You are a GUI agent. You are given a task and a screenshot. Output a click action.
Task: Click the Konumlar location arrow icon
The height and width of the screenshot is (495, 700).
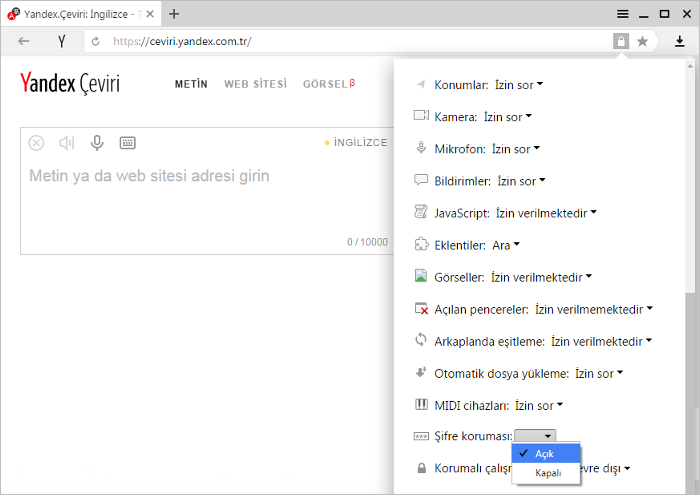[x=421, y=84]
